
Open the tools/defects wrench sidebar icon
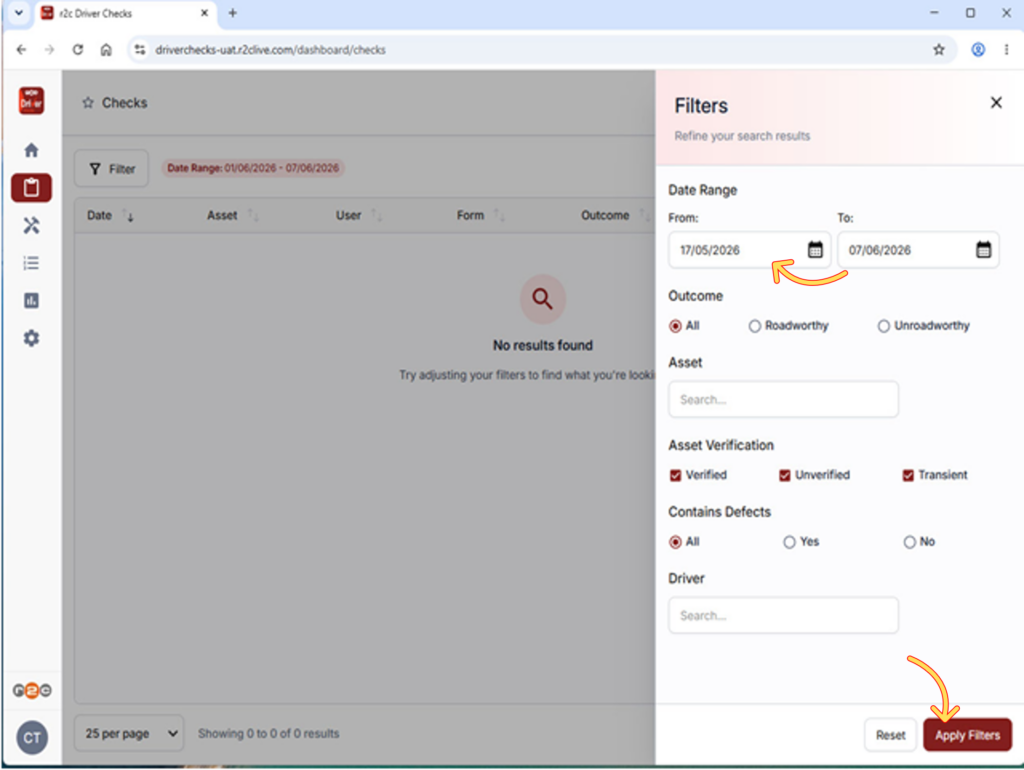click(x=31, y=225)
